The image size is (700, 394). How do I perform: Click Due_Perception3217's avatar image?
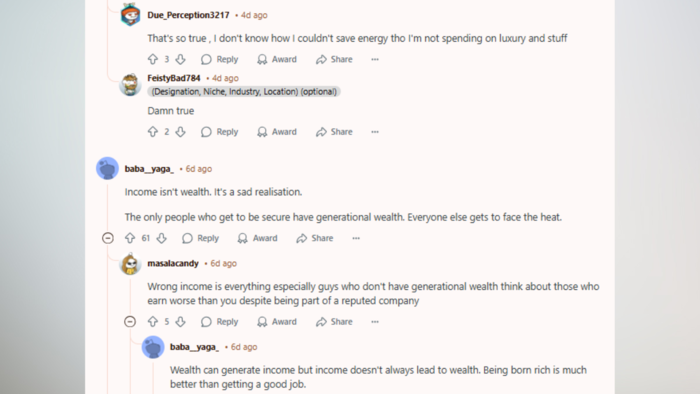pos(130,15)
